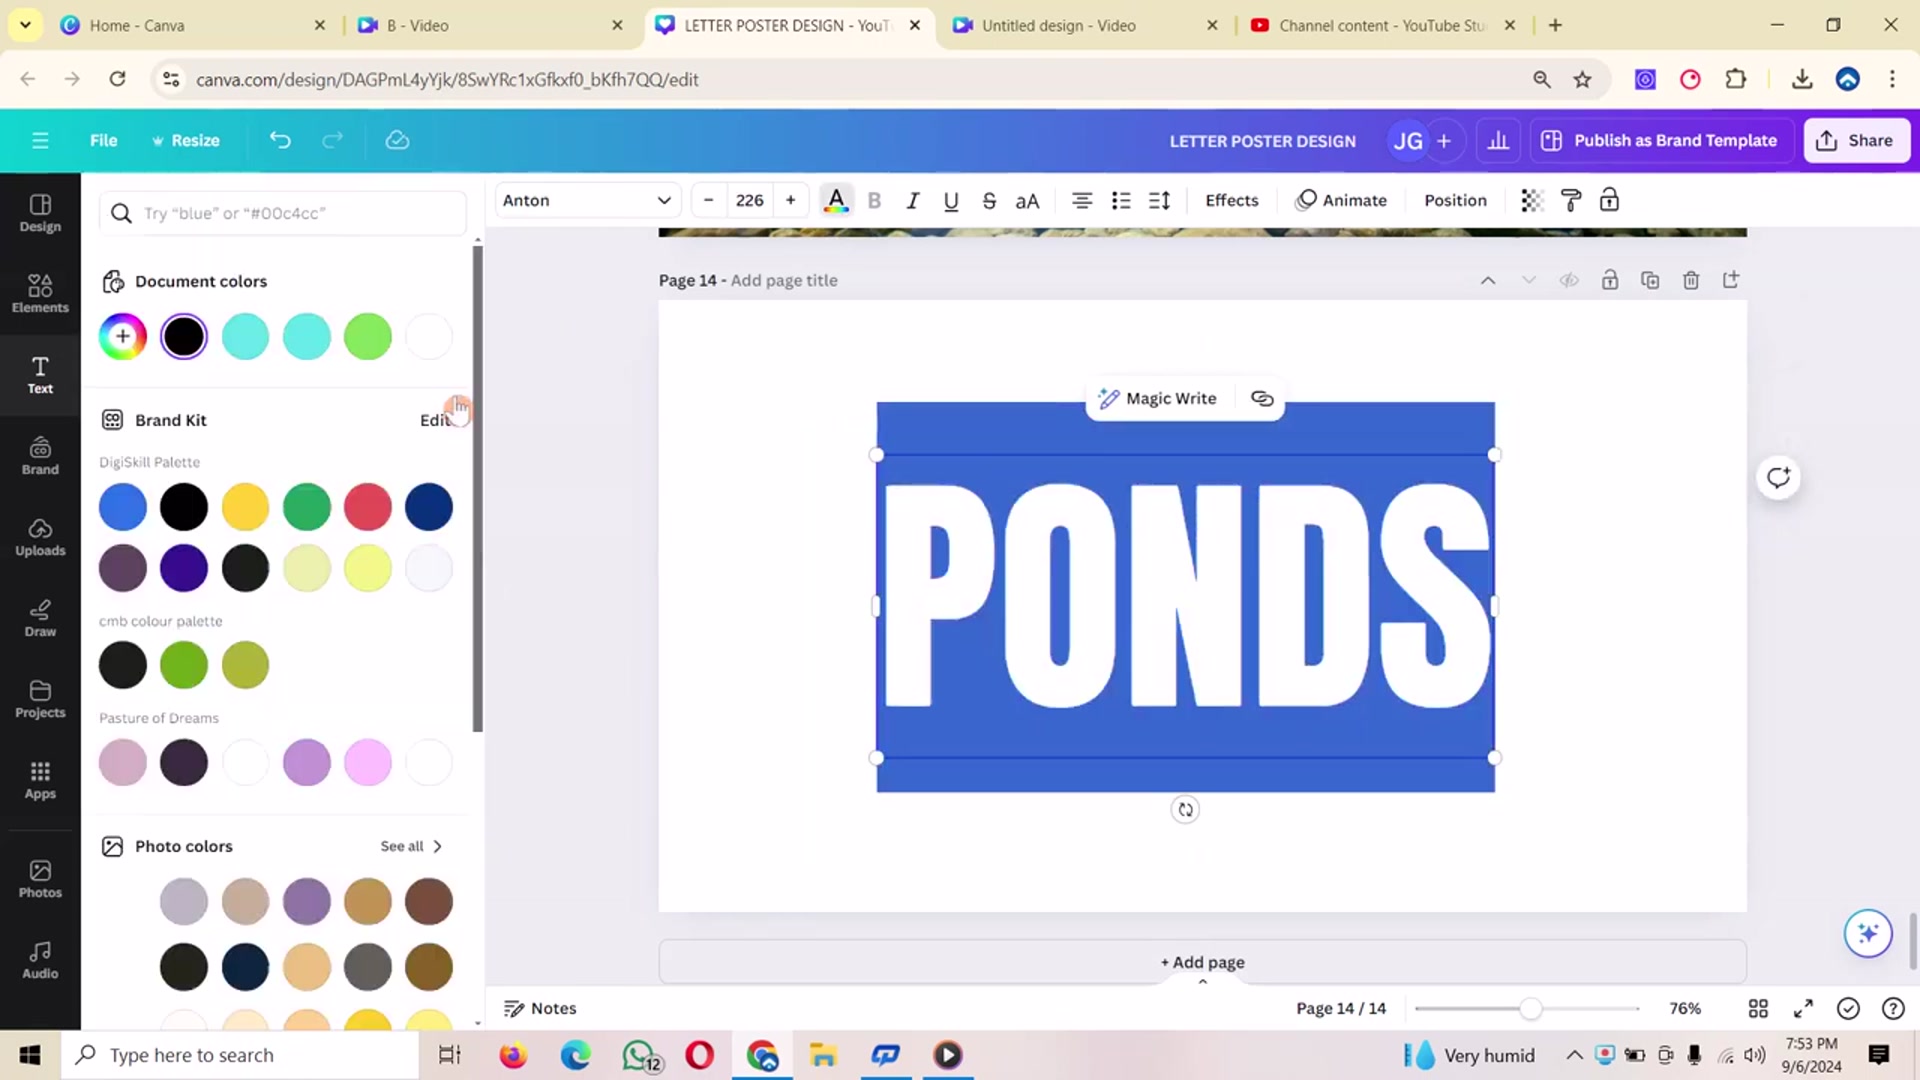This screenshot has width=1920, height=1080.
Task: Open the transparency control
Action: (x=1531, y=200)
